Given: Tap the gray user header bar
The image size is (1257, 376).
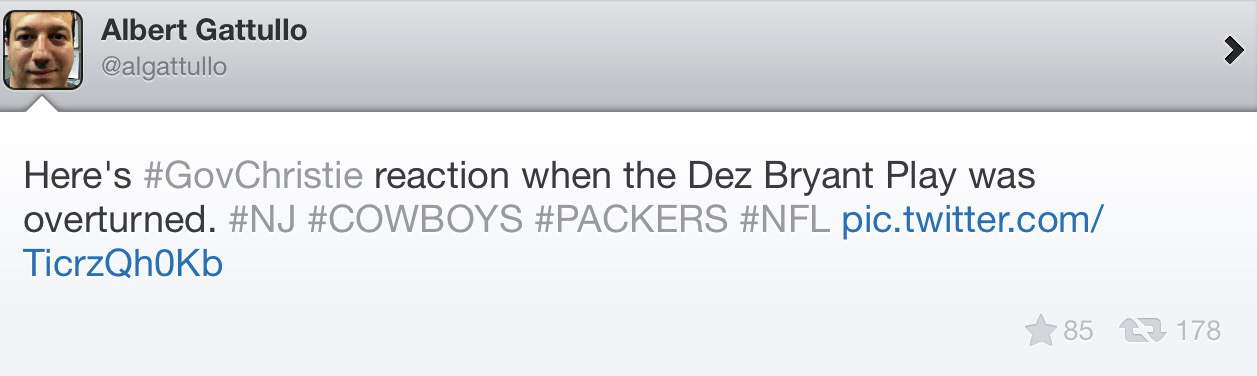Looking at the screenshot, I should tap(628, 54).
